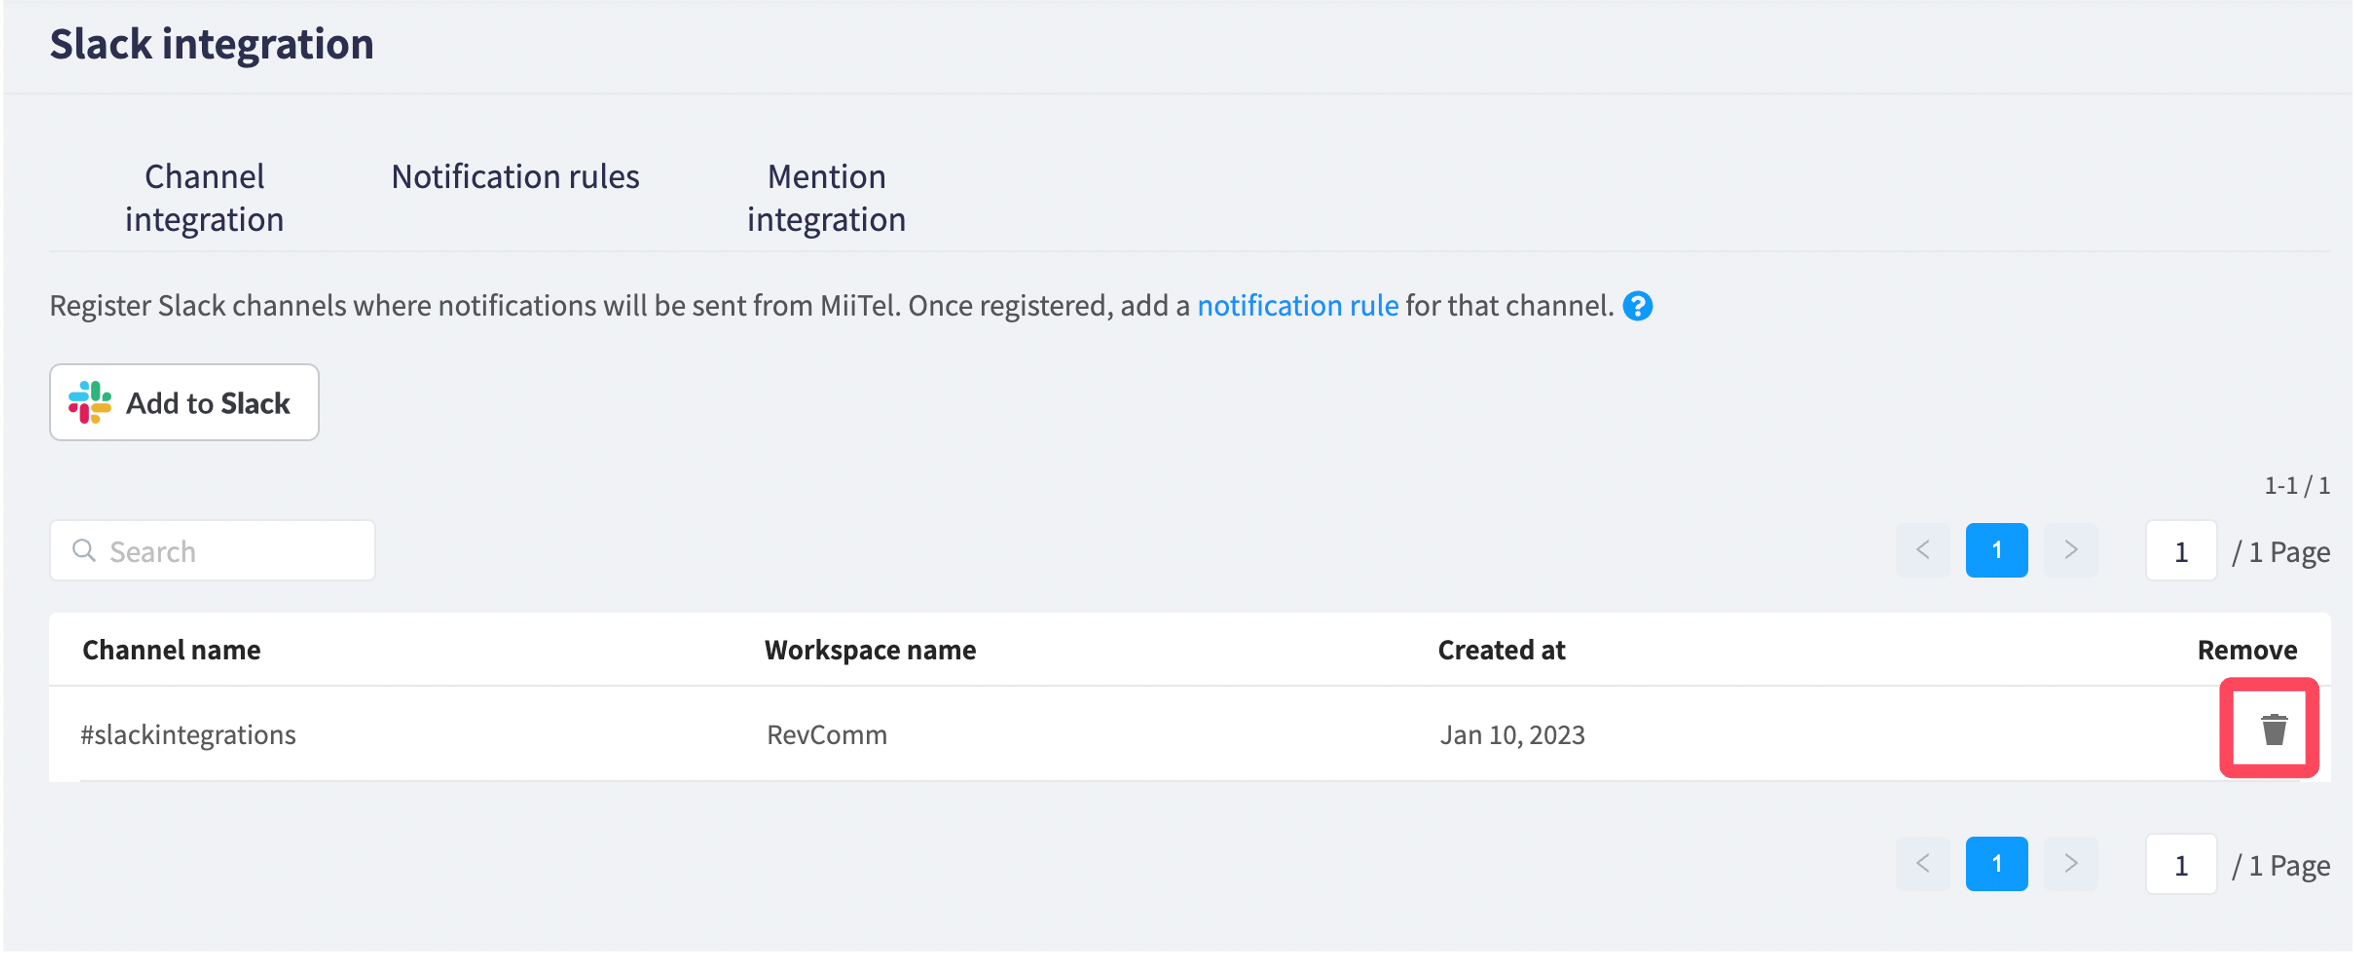Select the RevComm workspace cell
Image resolution: width=2355 pixels, height=953 pixels.
(x=827, y=734)
